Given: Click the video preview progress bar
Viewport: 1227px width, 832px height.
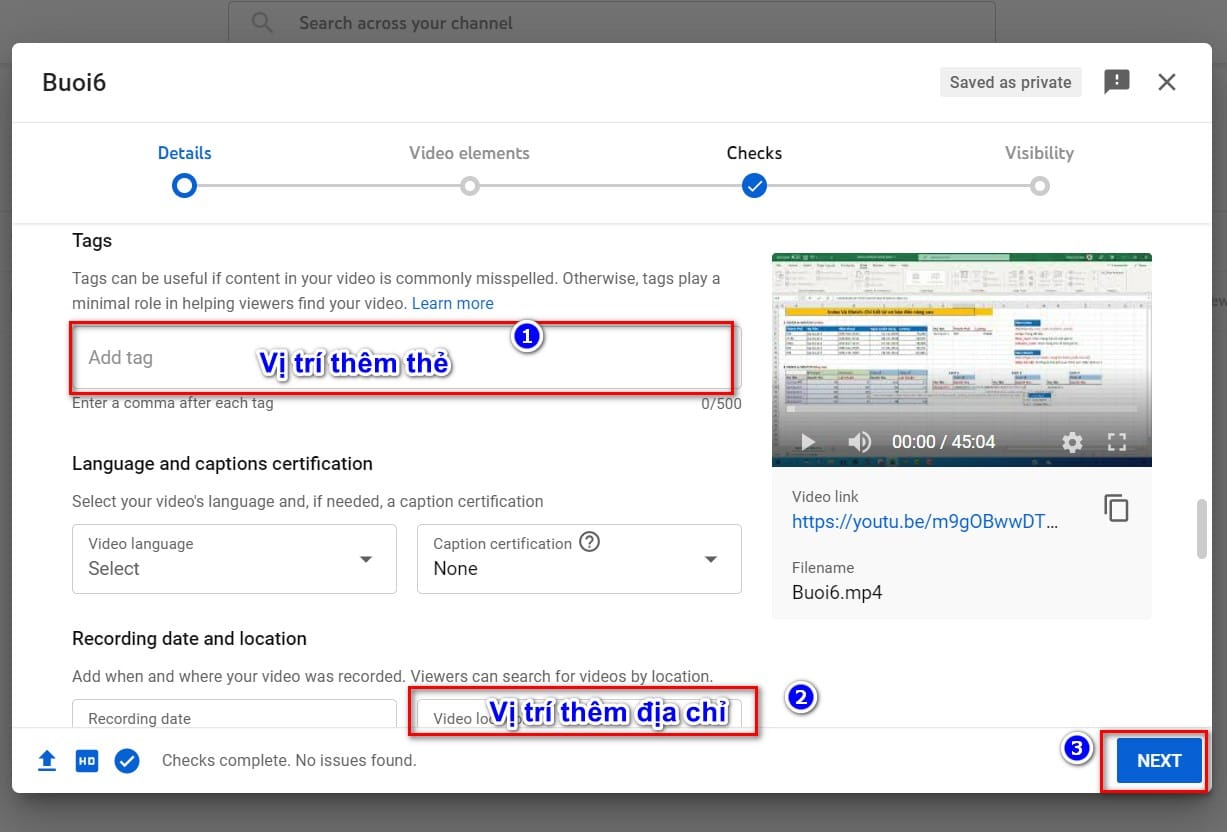Looking at the screenshot, I should pos(962,409).
